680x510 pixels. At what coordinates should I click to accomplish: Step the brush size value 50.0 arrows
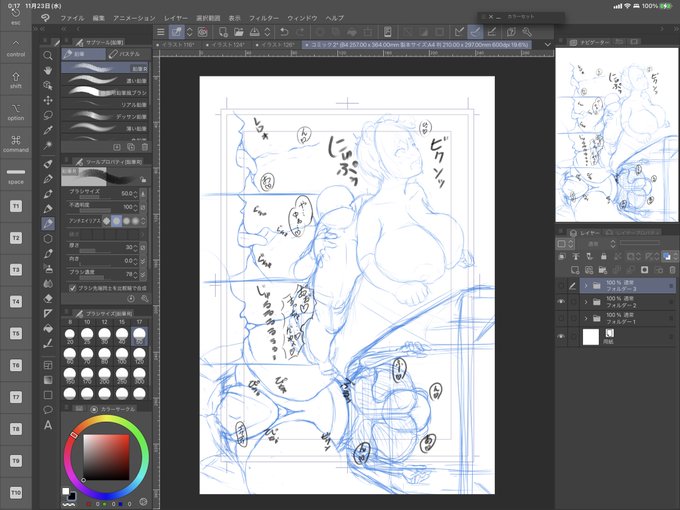(x=135, y=193)
